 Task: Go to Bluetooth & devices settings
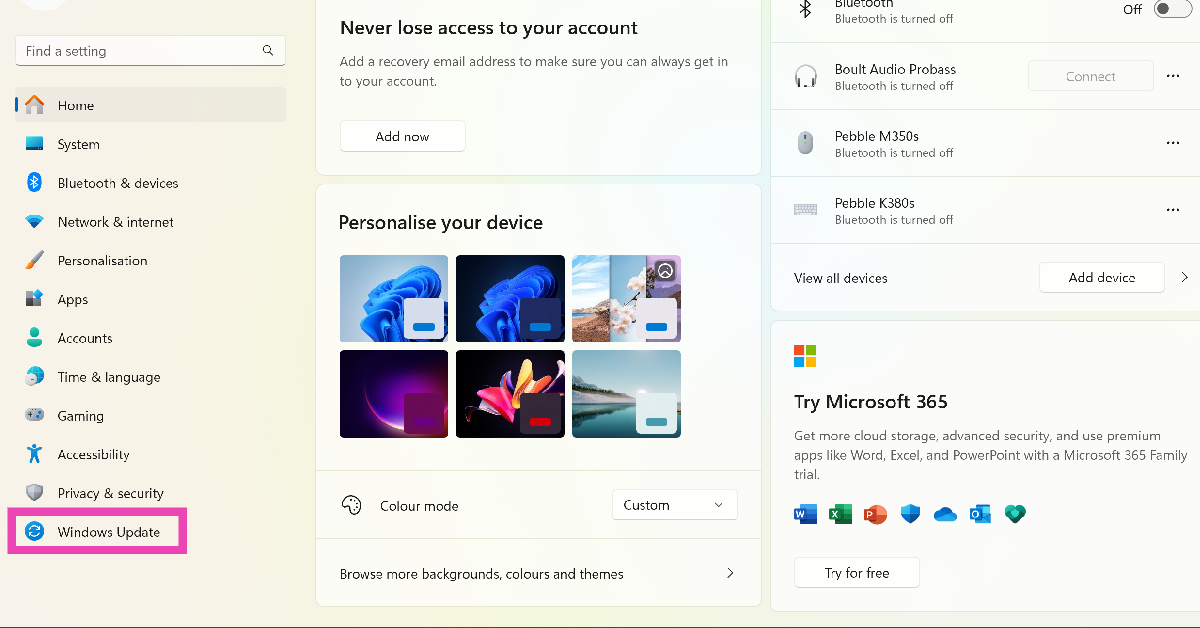click(151, 183)
